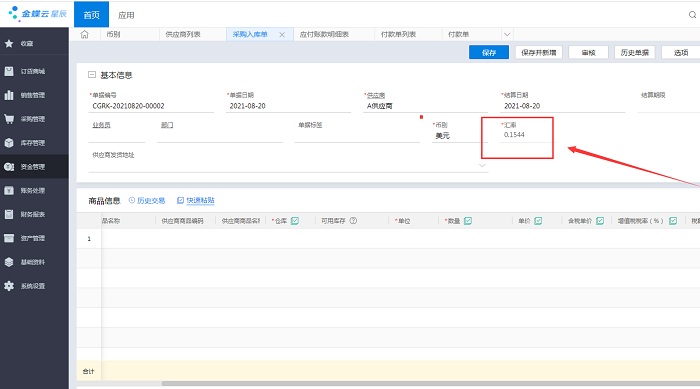The width and height of the screenshot is (700, 389).
Task: Open 财务报表 financial reports module
Action: pos(34,214)
